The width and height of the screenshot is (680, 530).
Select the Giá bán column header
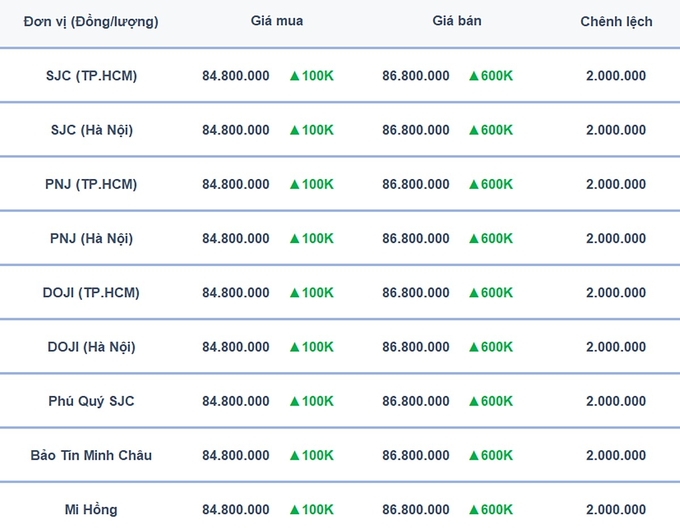click(x=457, y=21)
